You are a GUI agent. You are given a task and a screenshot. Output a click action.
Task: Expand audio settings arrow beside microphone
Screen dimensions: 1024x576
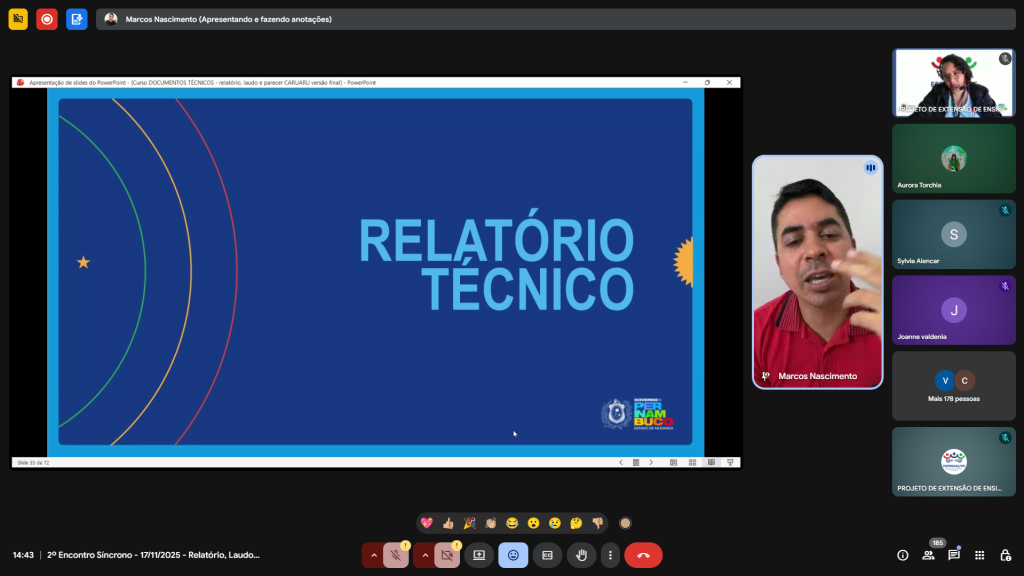click(x=374, y=555)
